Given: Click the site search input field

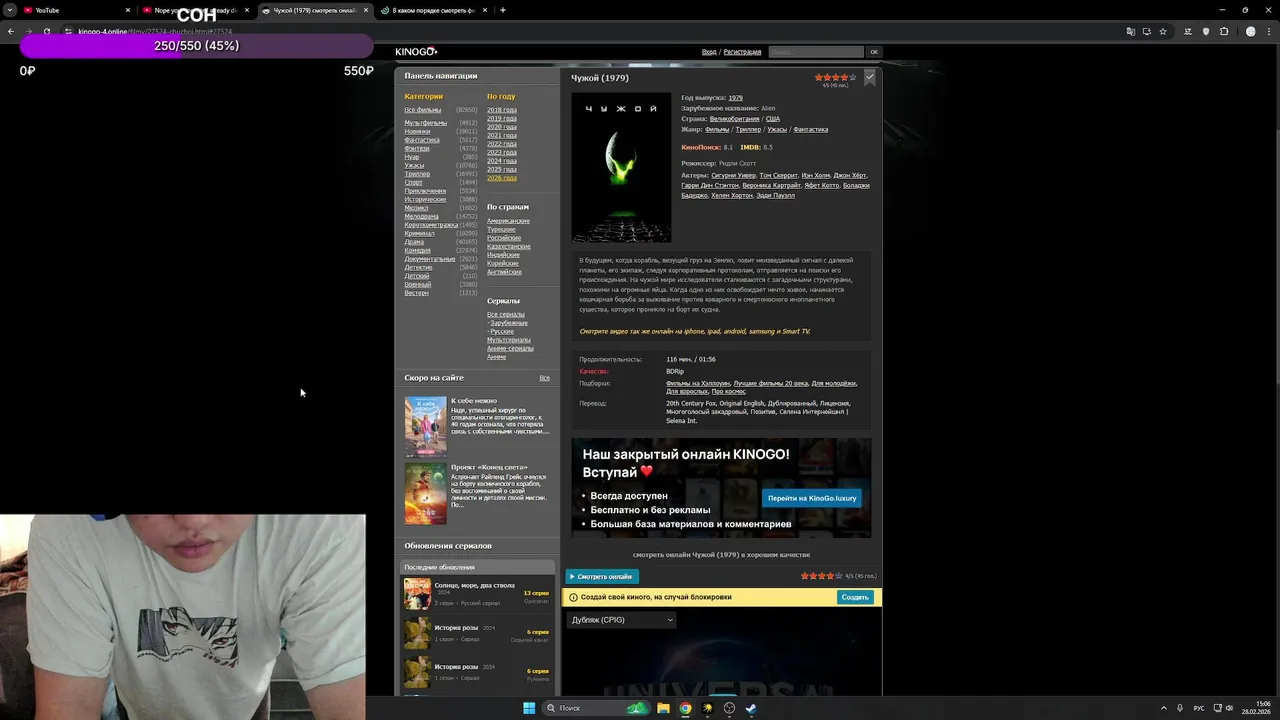Looking at the screenshot, I should [816, 52].
